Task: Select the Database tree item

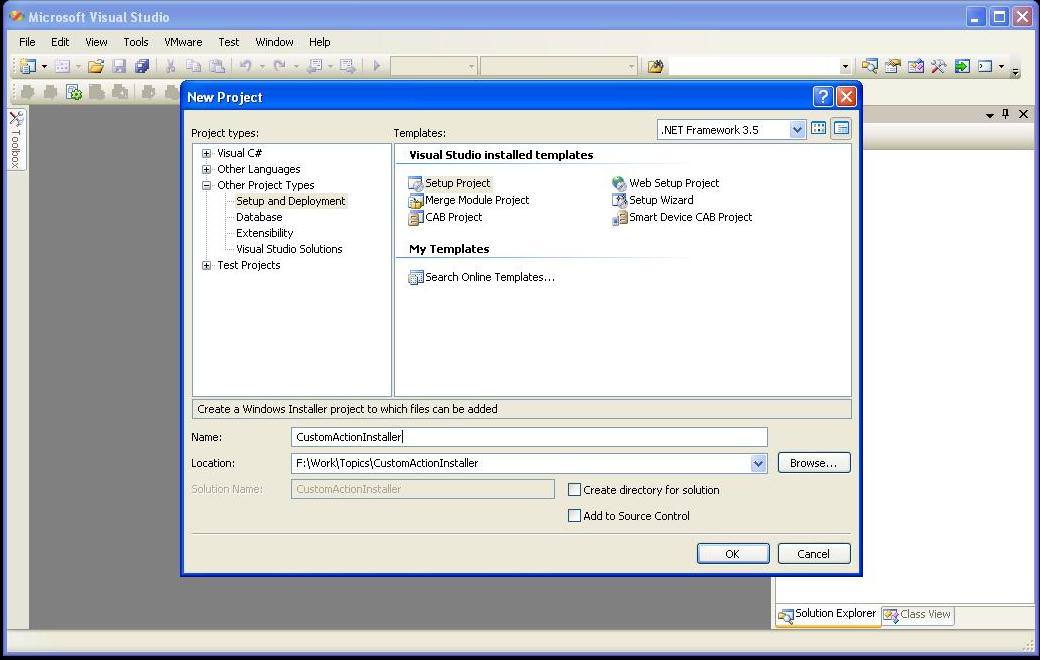Action: [259, 217]
